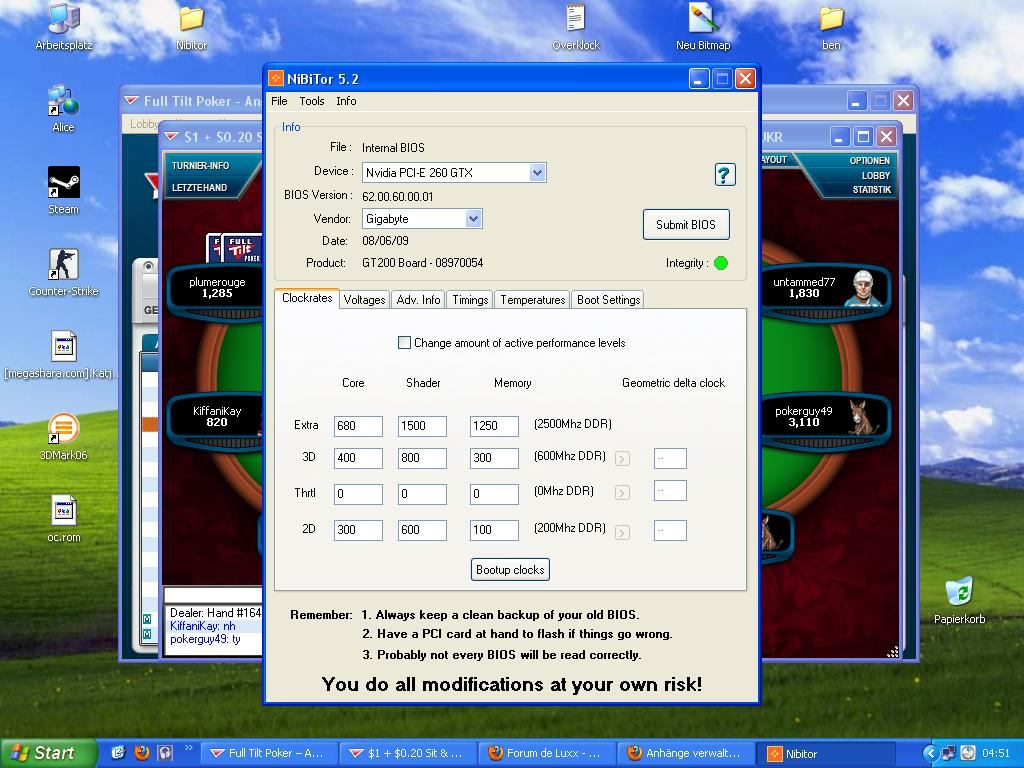Expand hidden system tray icons arrow
The image size is (1024, 768).
pyautogui.click(x=930, y=754)
